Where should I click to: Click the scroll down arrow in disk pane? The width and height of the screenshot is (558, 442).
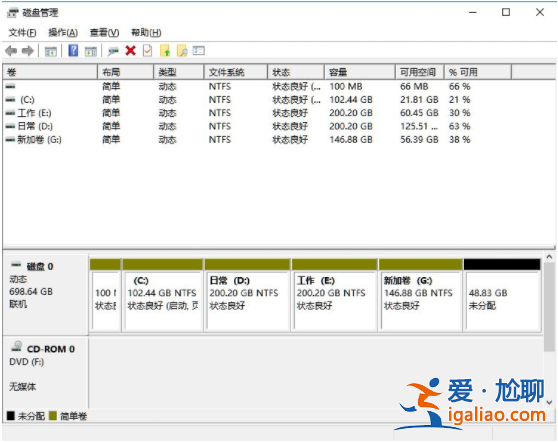tap(549, 402)
